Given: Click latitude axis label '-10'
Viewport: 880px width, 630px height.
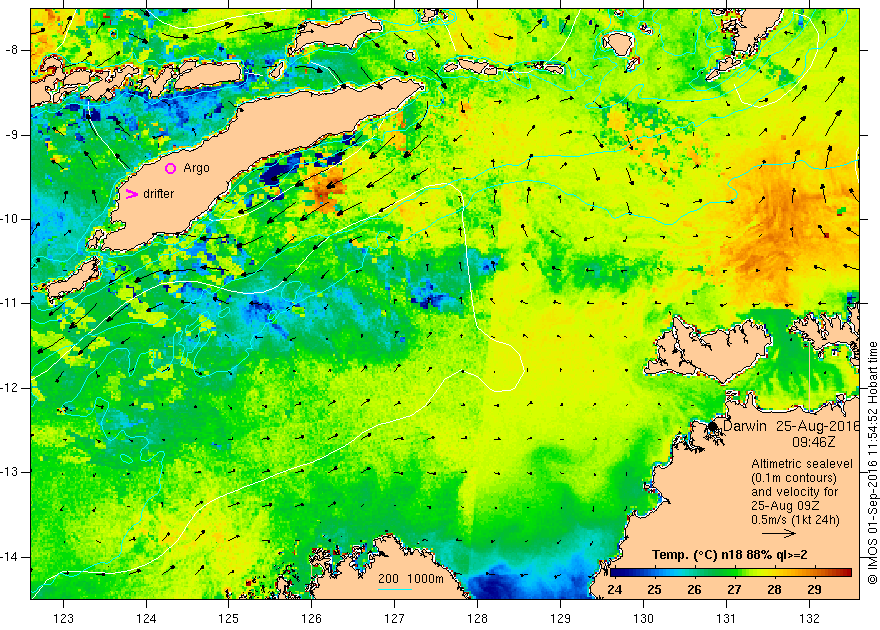Looking at the screenshot, I should point(10,219).
